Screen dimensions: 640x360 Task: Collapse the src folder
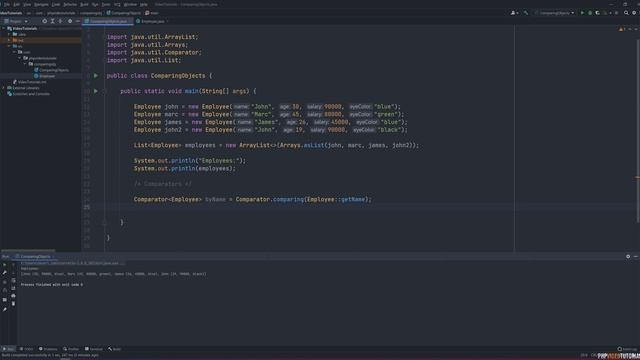[9, 46]
